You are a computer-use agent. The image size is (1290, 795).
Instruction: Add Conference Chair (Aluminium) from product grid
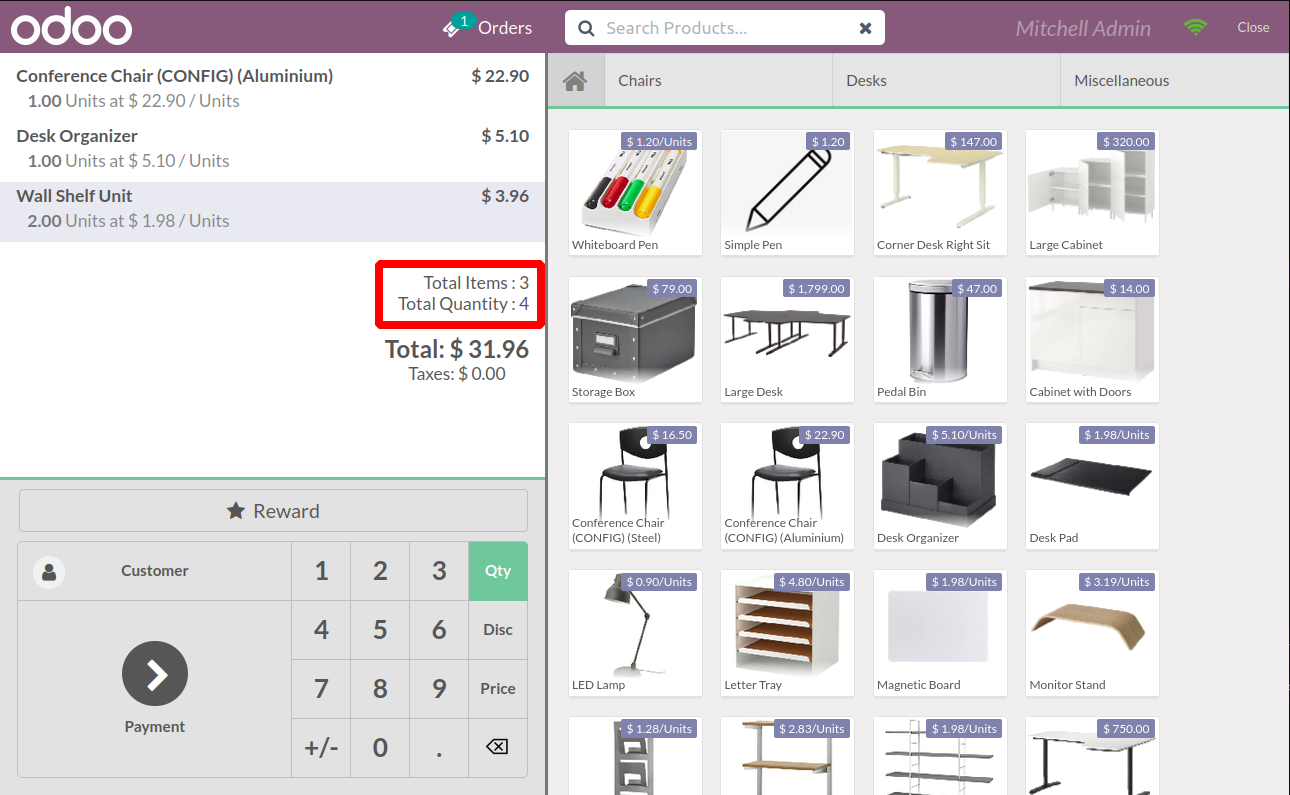[x=787, y=486]
